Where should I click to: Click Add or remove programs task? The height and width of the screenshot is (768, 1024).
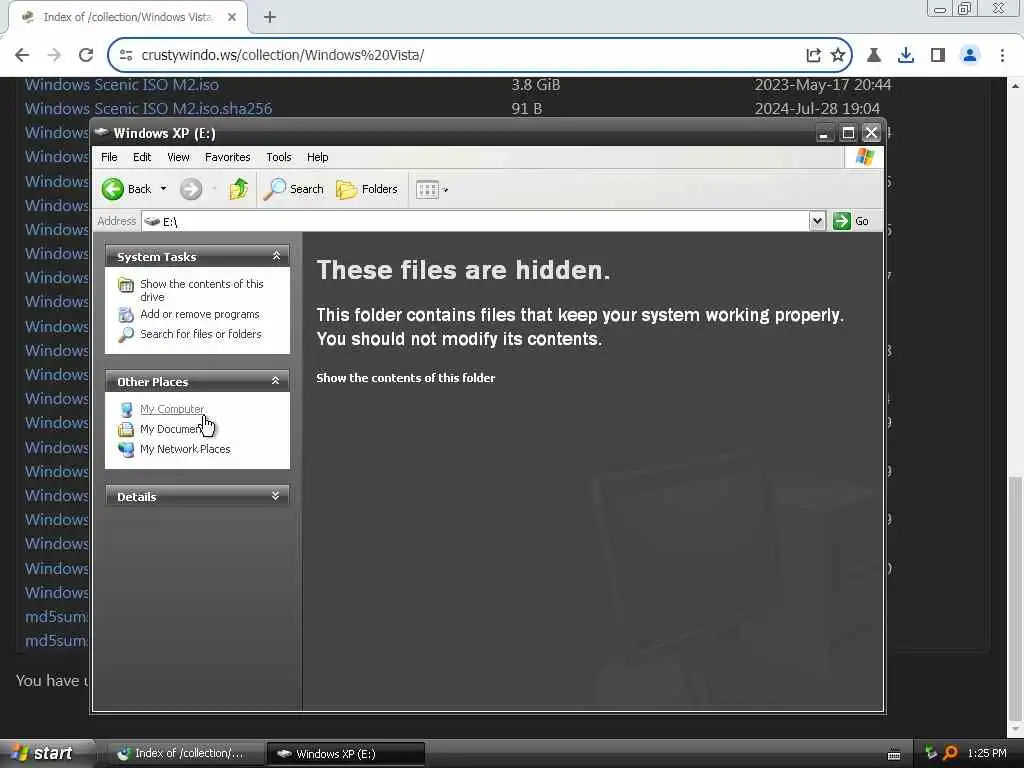tap(200, 314)
